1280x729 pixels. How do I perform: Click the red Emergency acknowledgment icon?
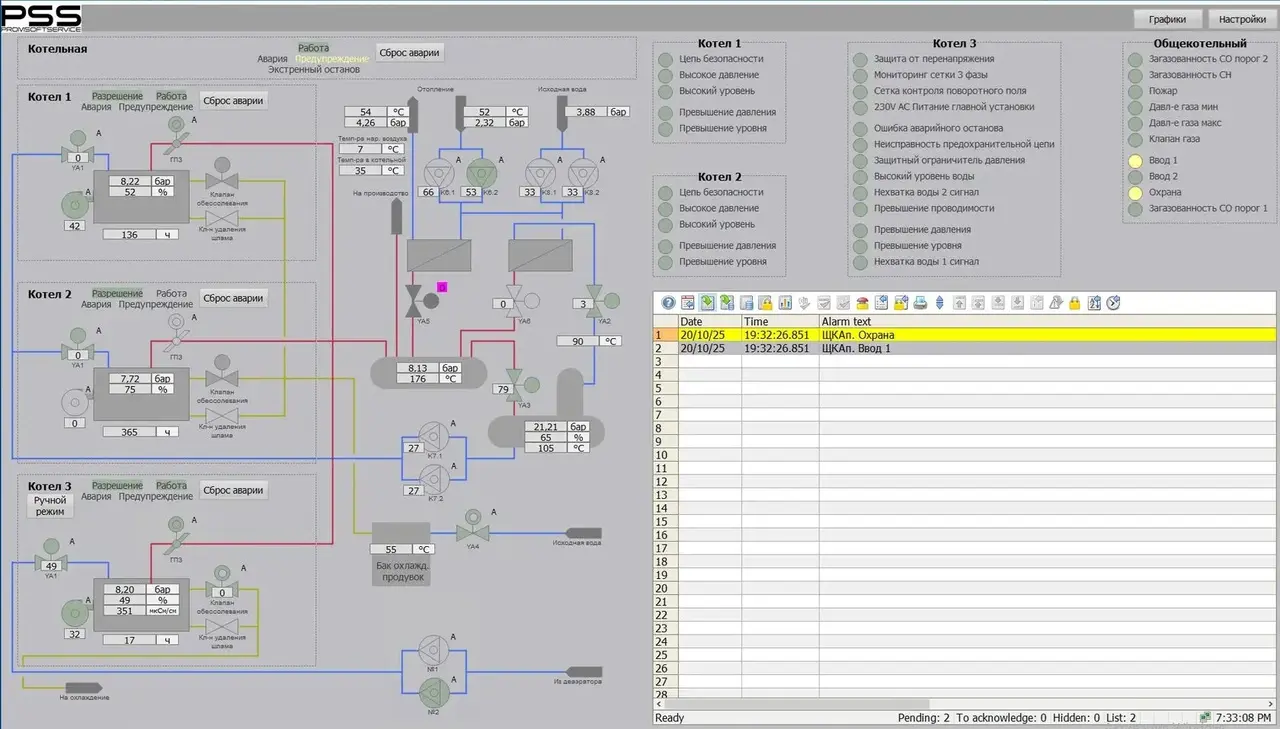pyautogui.click(x=863, y=303)
